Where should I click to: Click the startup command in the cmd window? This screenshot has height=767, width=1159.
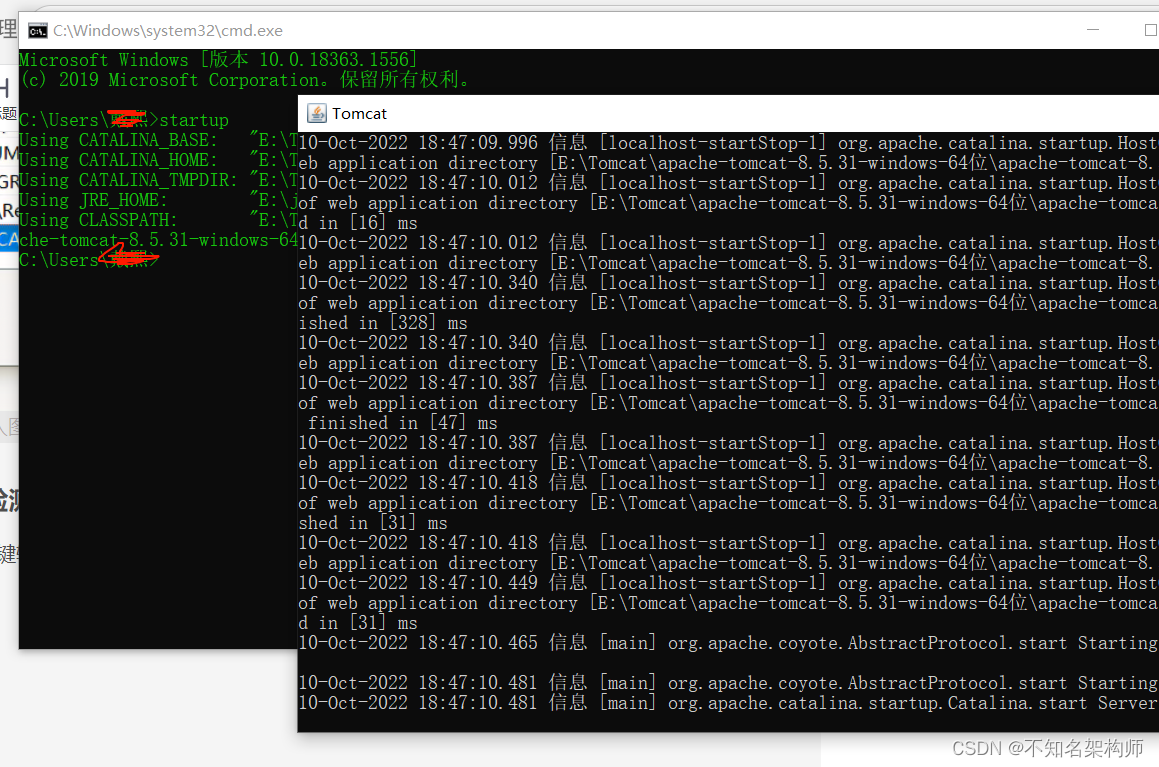194,120
